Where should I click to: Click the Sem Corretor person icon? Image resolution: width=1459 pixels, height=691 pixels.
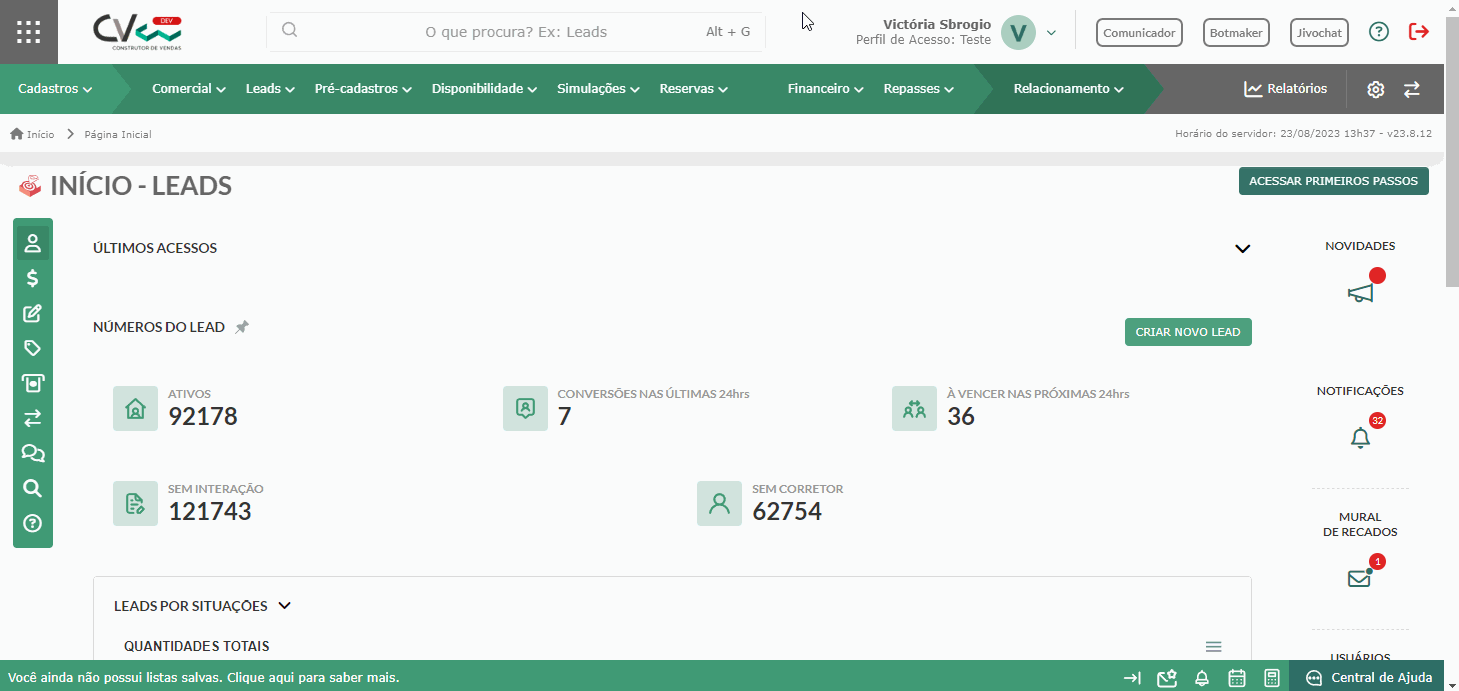[719, 503]
